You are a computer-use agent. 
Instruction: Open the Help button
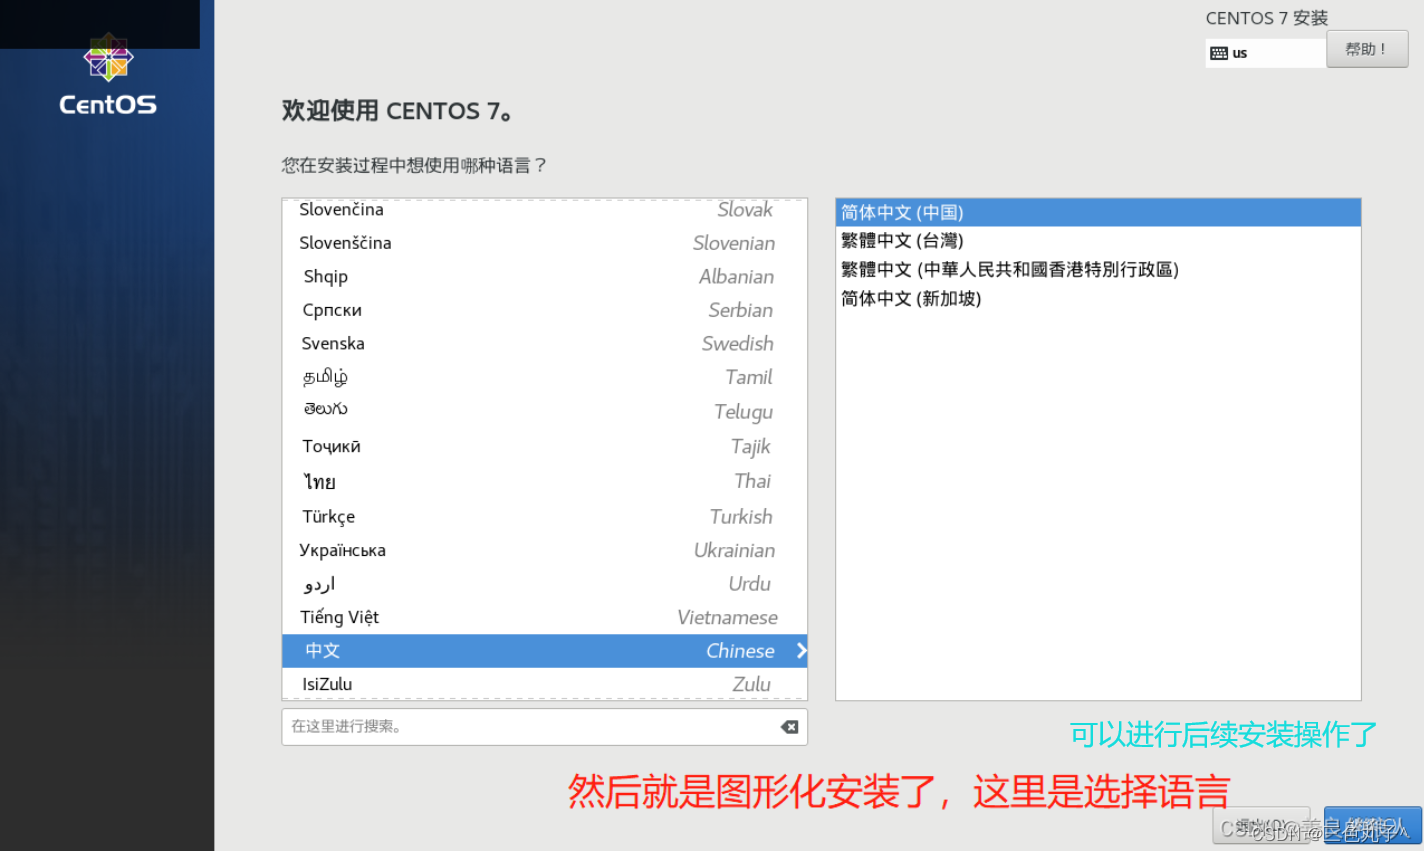[1367, 49]
